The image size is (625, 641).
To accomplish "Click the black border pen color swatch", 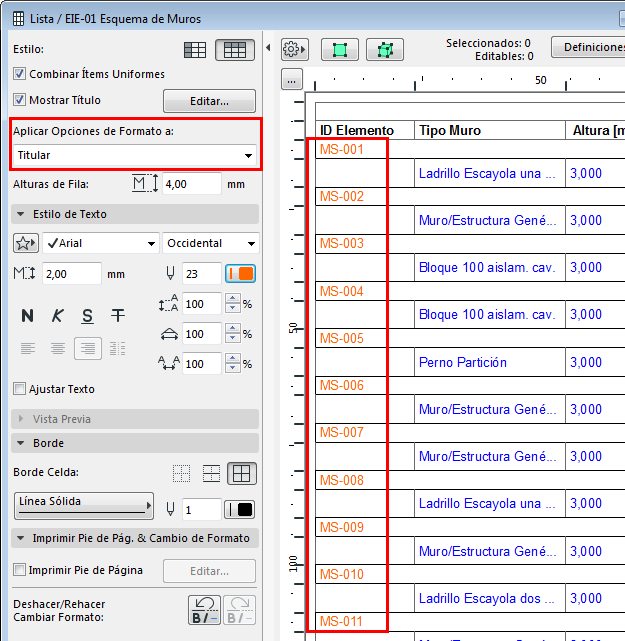I will pyautogui.click(x=240, y=509).
